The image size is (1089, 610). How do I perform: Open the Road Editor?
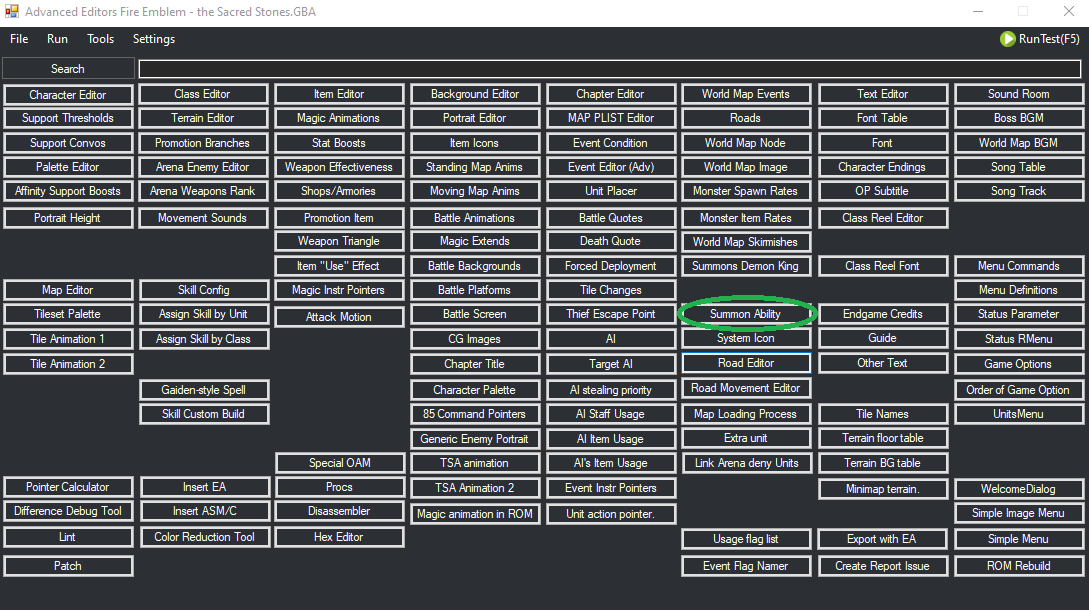746,363
